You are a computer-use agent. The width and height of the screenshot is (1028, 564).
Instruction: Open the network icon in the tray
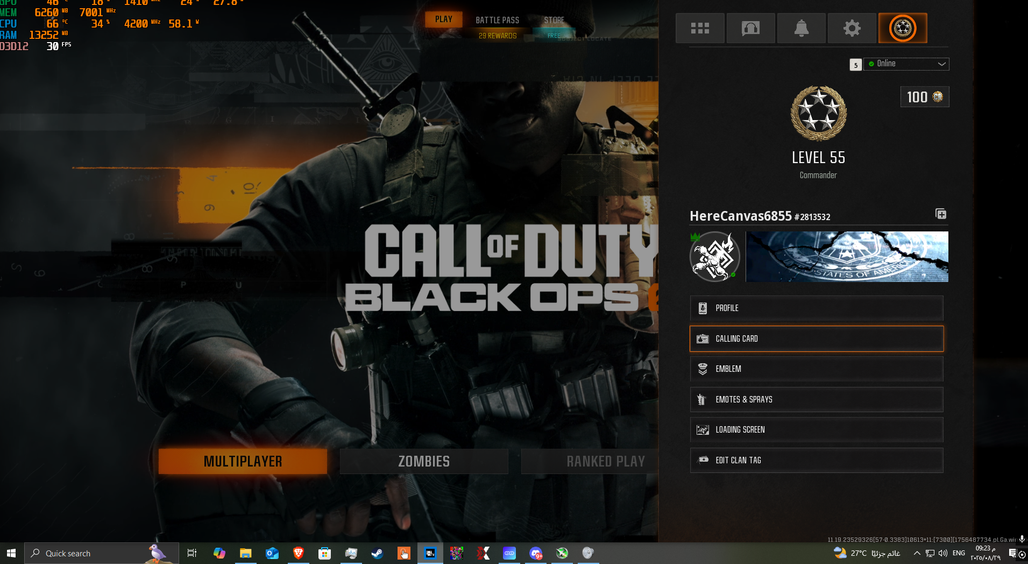point(930,554)
